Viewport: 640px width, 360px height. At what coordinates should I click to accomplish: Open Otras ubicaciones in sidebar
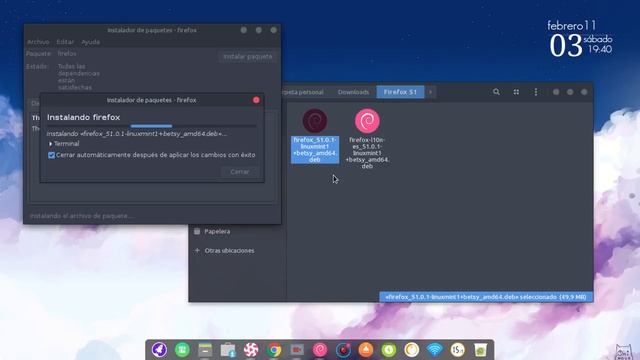(x=229, y=251)
